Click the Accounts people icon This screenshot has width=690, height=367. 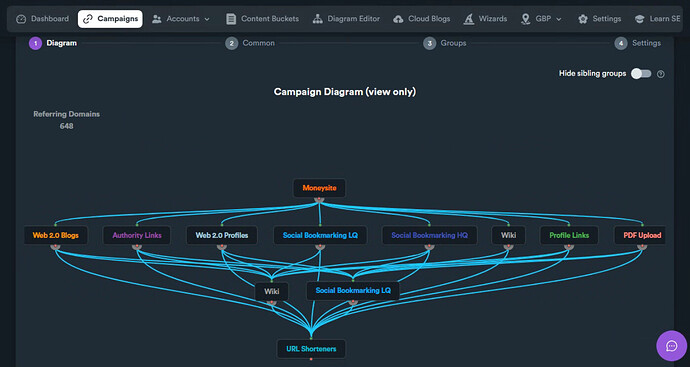(157, 19)
